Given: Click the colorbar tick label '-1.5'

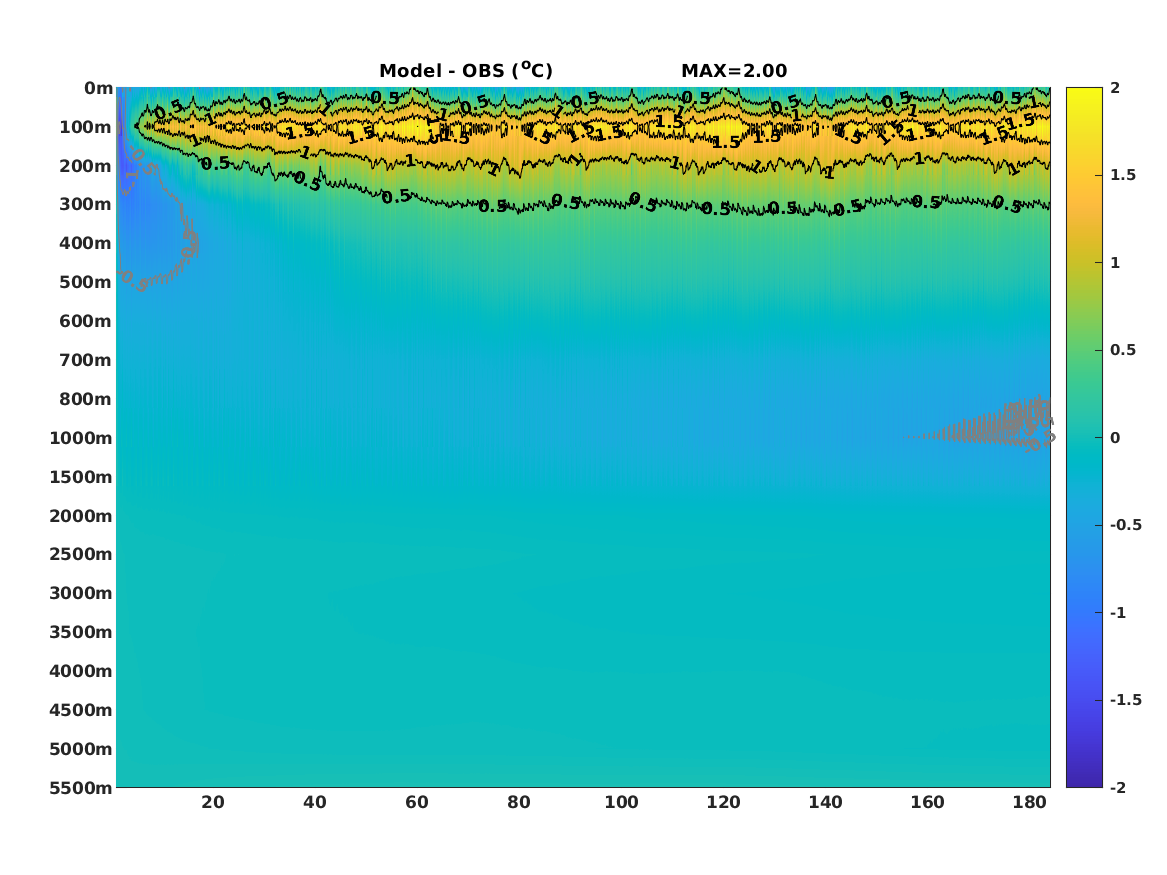Looking at the screenshot, I should point(1125,699).
